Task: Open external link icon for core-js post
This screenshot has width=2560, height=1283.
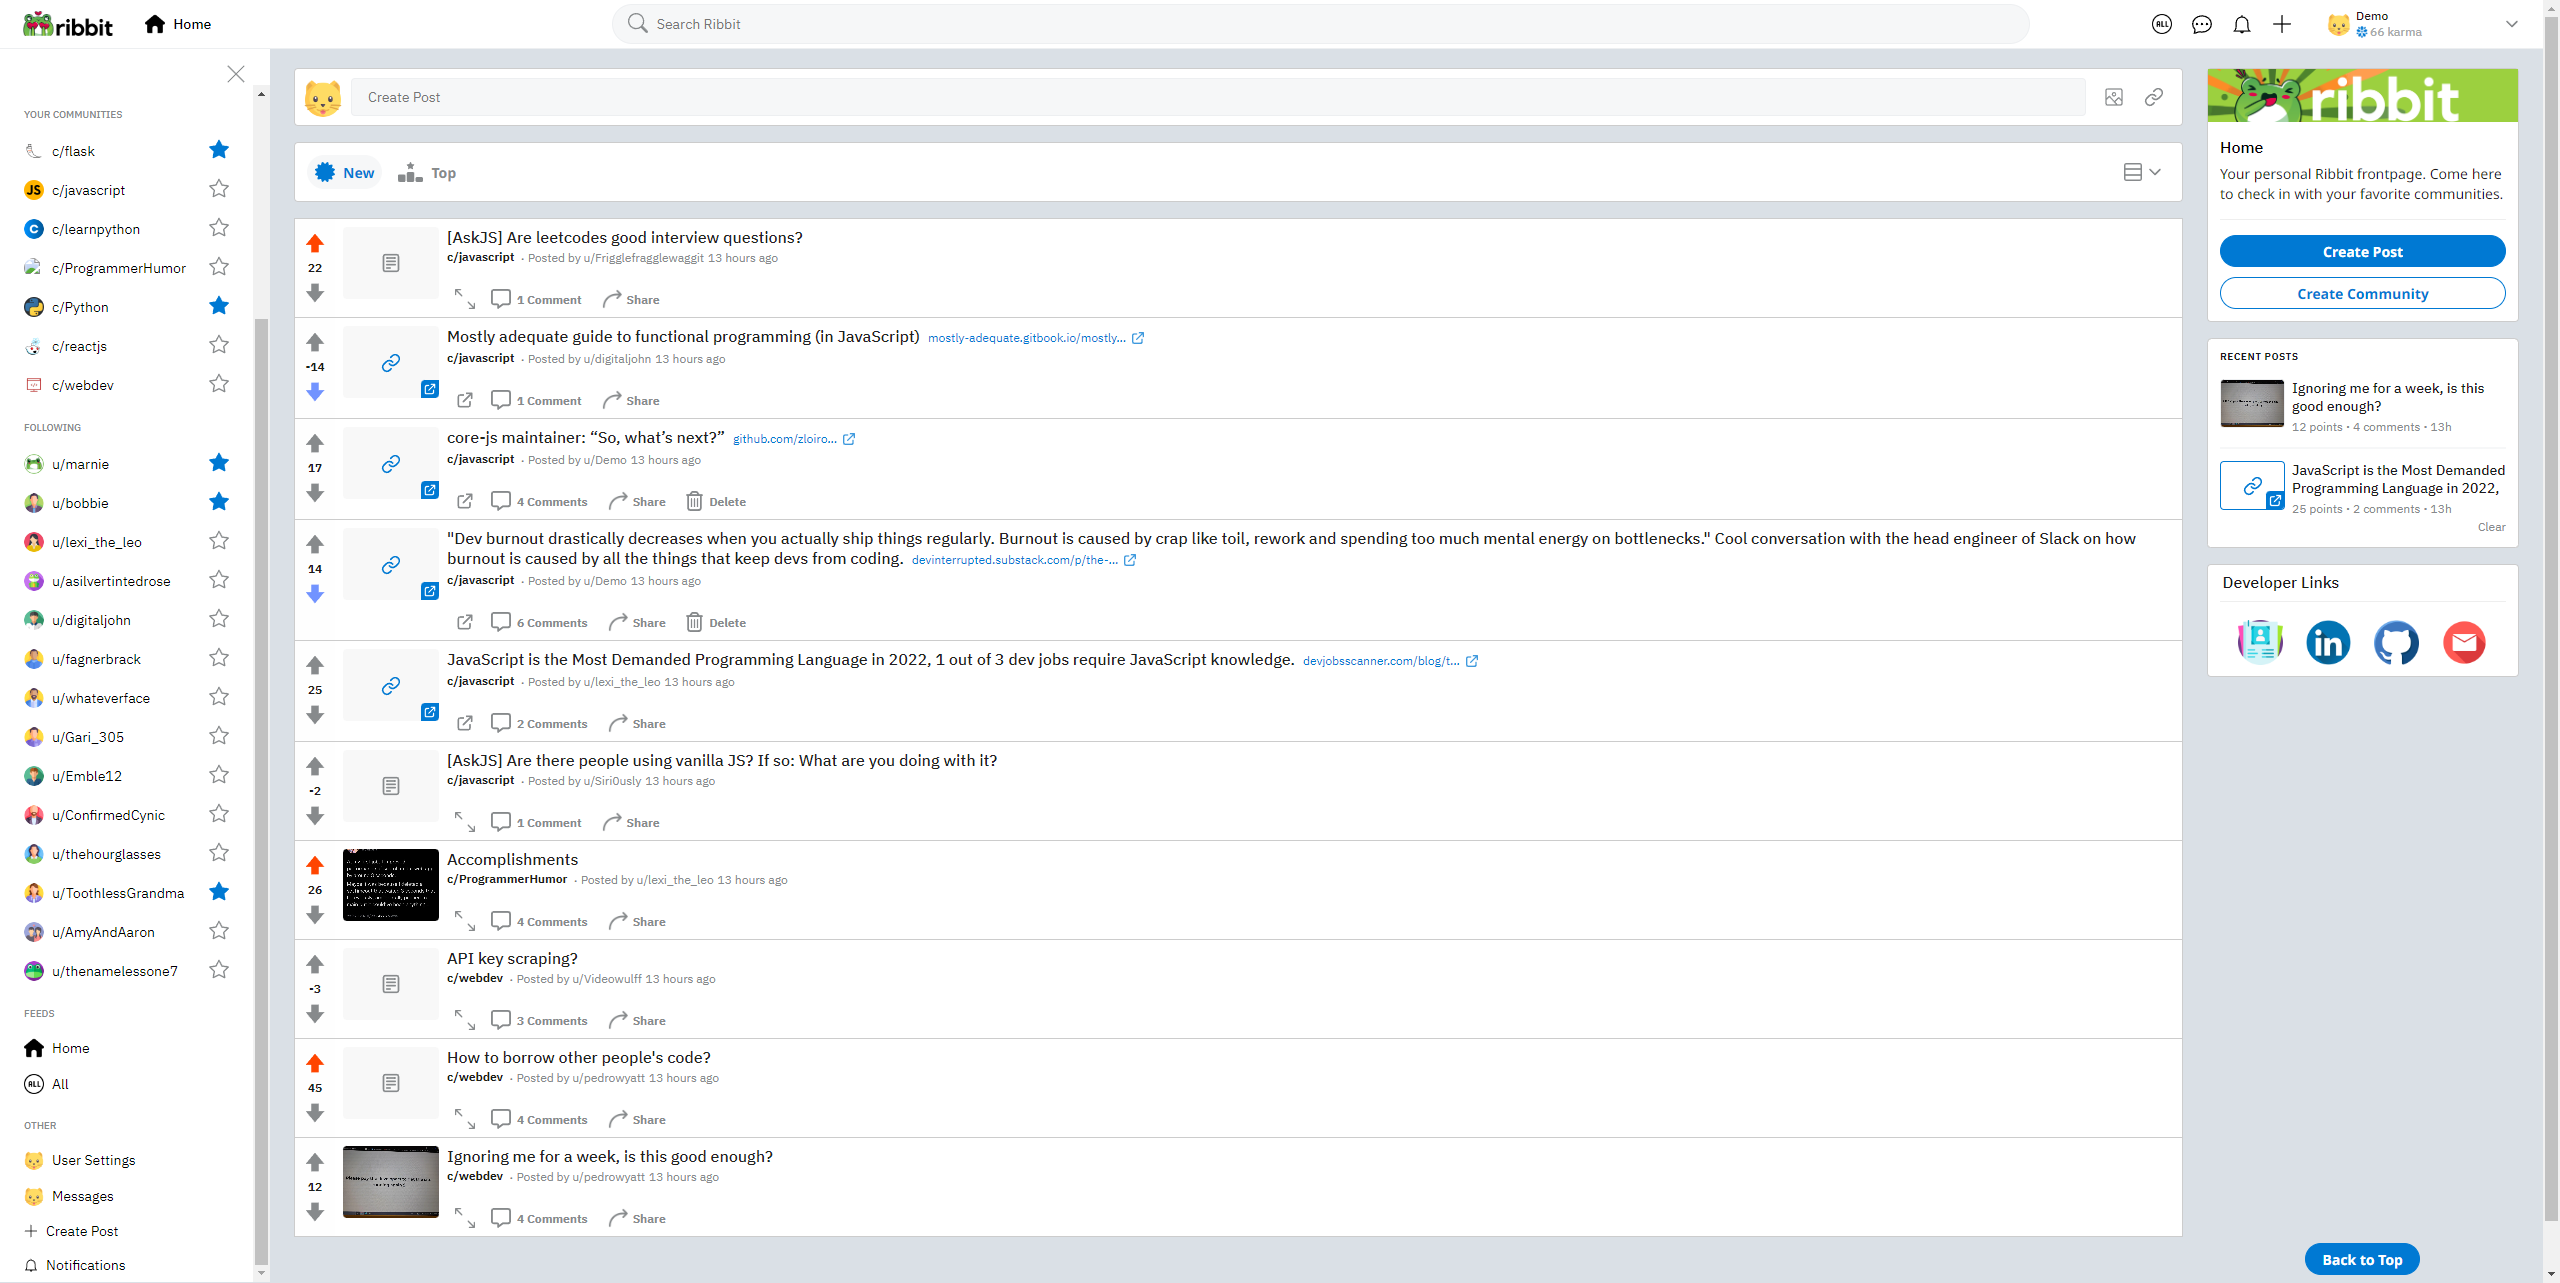Action: pos(465,501)
